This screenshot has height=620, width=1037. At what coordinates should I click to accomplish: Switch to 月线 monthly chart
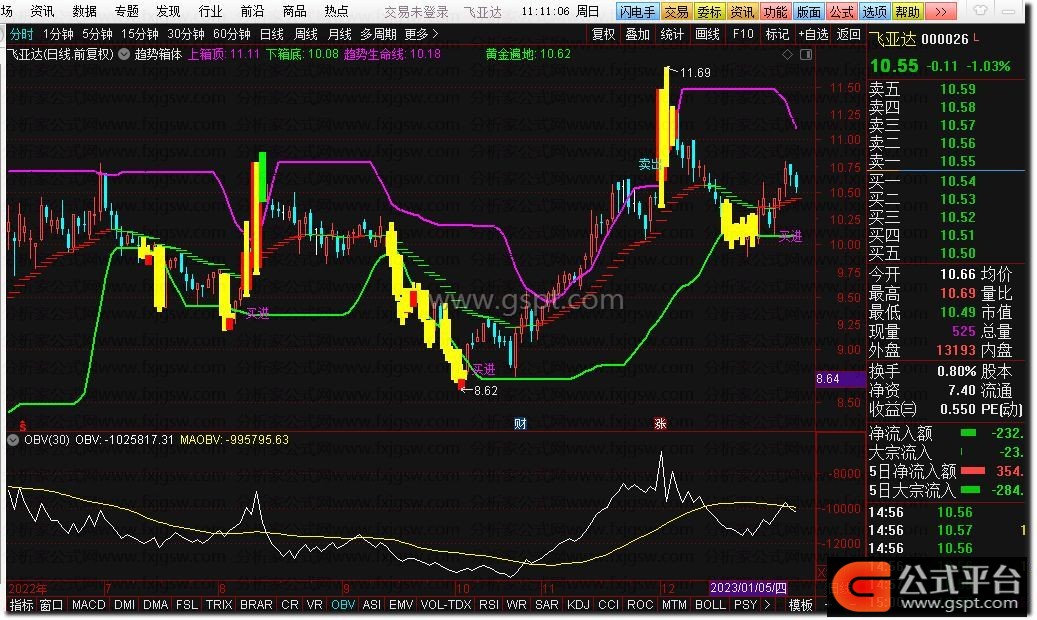click(x=340, y=34)
